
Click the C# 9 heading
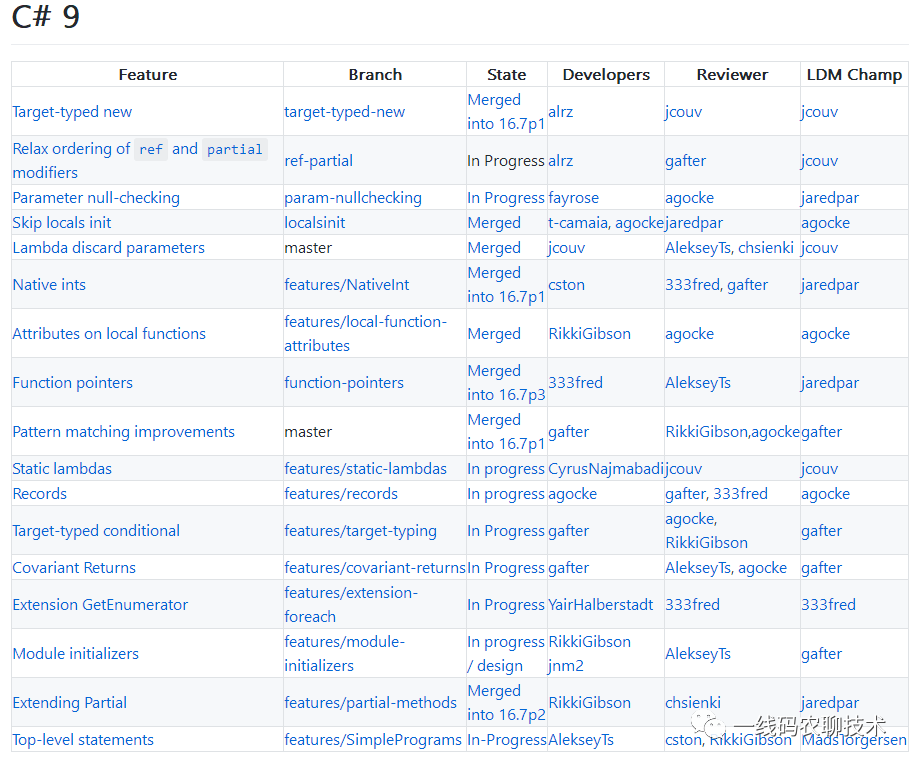[46, 16]
